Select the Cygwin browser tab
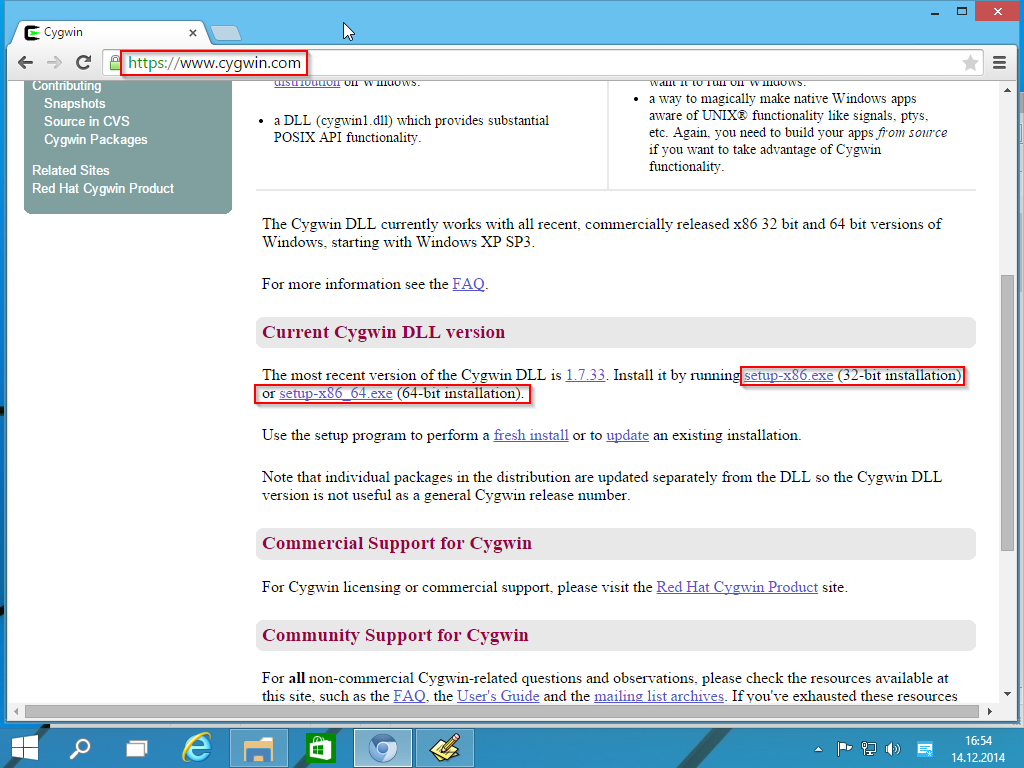 110,33
